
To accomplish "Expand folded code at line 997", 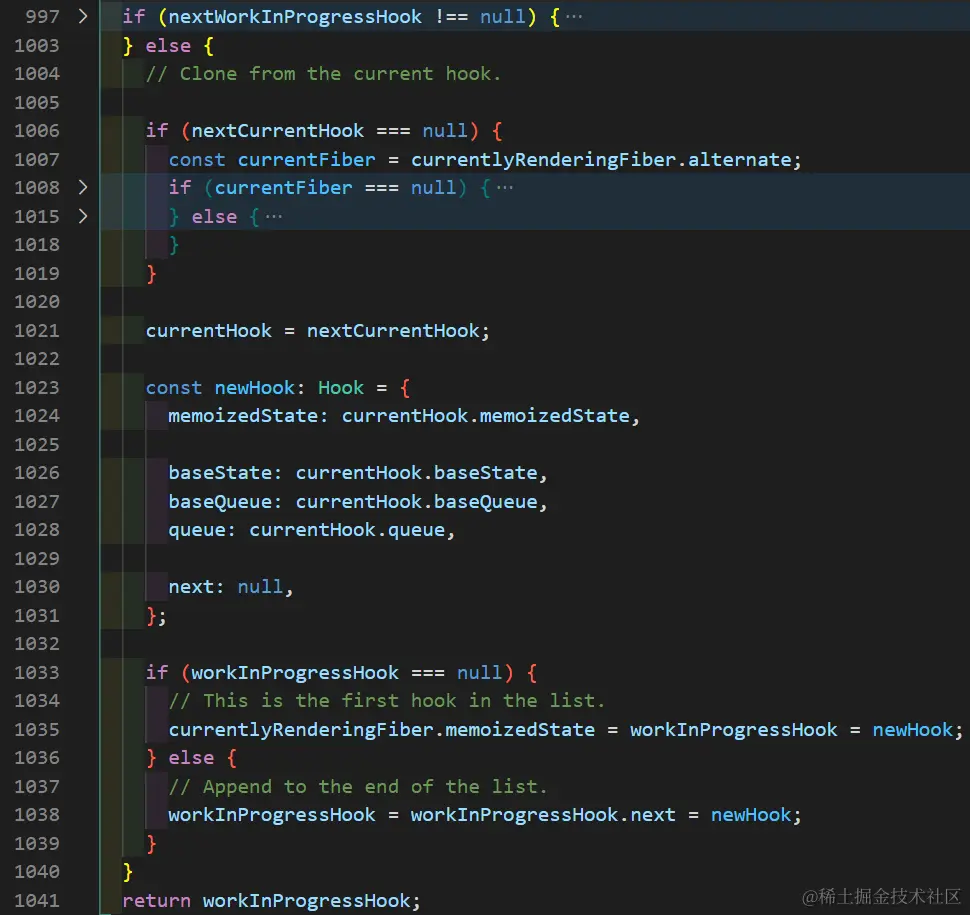I will click(x=83, y=17).
